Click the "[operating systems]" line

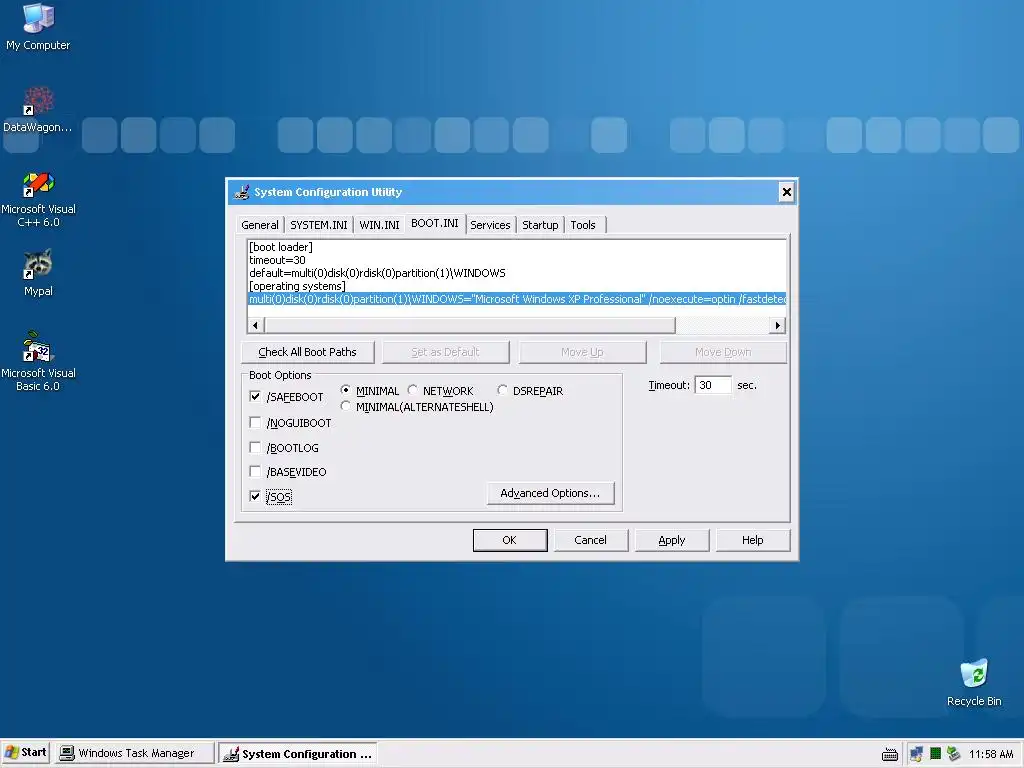tap(297, 286)
